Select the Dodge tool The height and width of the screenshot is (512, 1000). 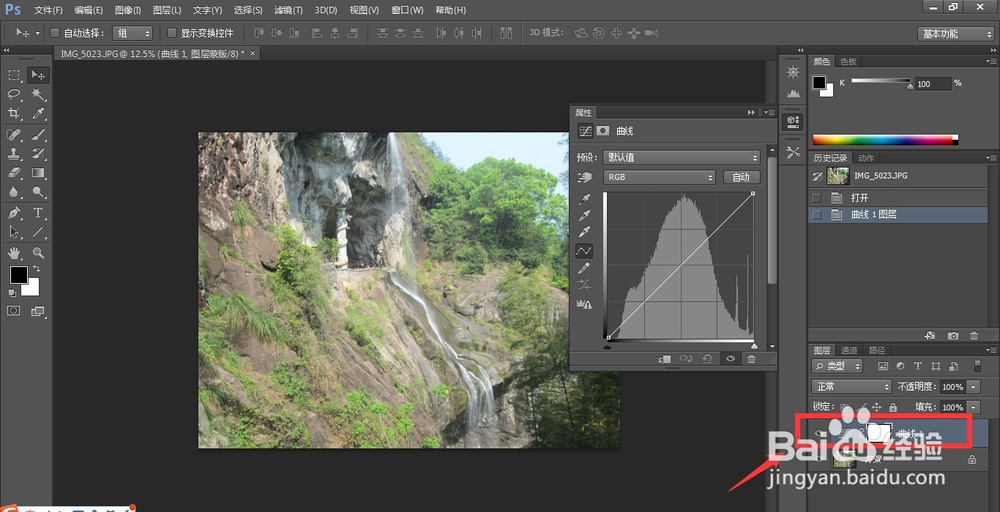pyautogui.click(x=38, y=192)
